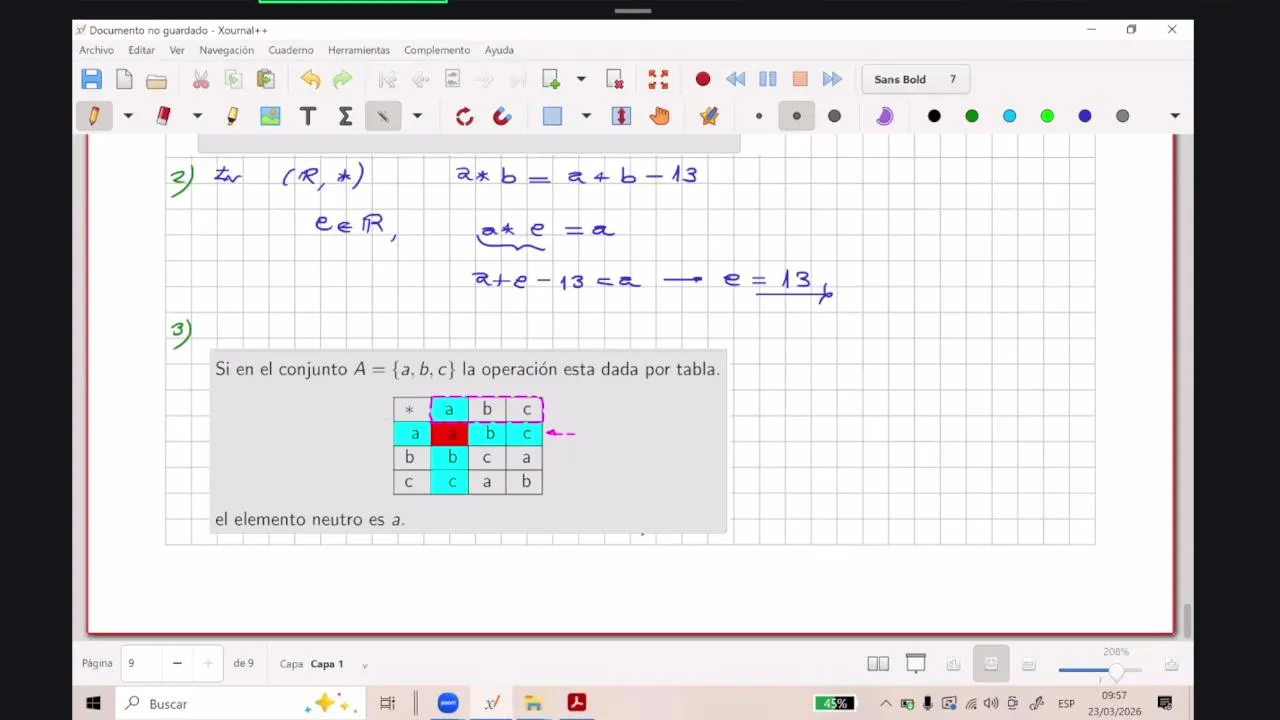This screenshot has height=720, width=1280.
Task: Open the Ayuda menu
Action: click(x=499, y=50)
